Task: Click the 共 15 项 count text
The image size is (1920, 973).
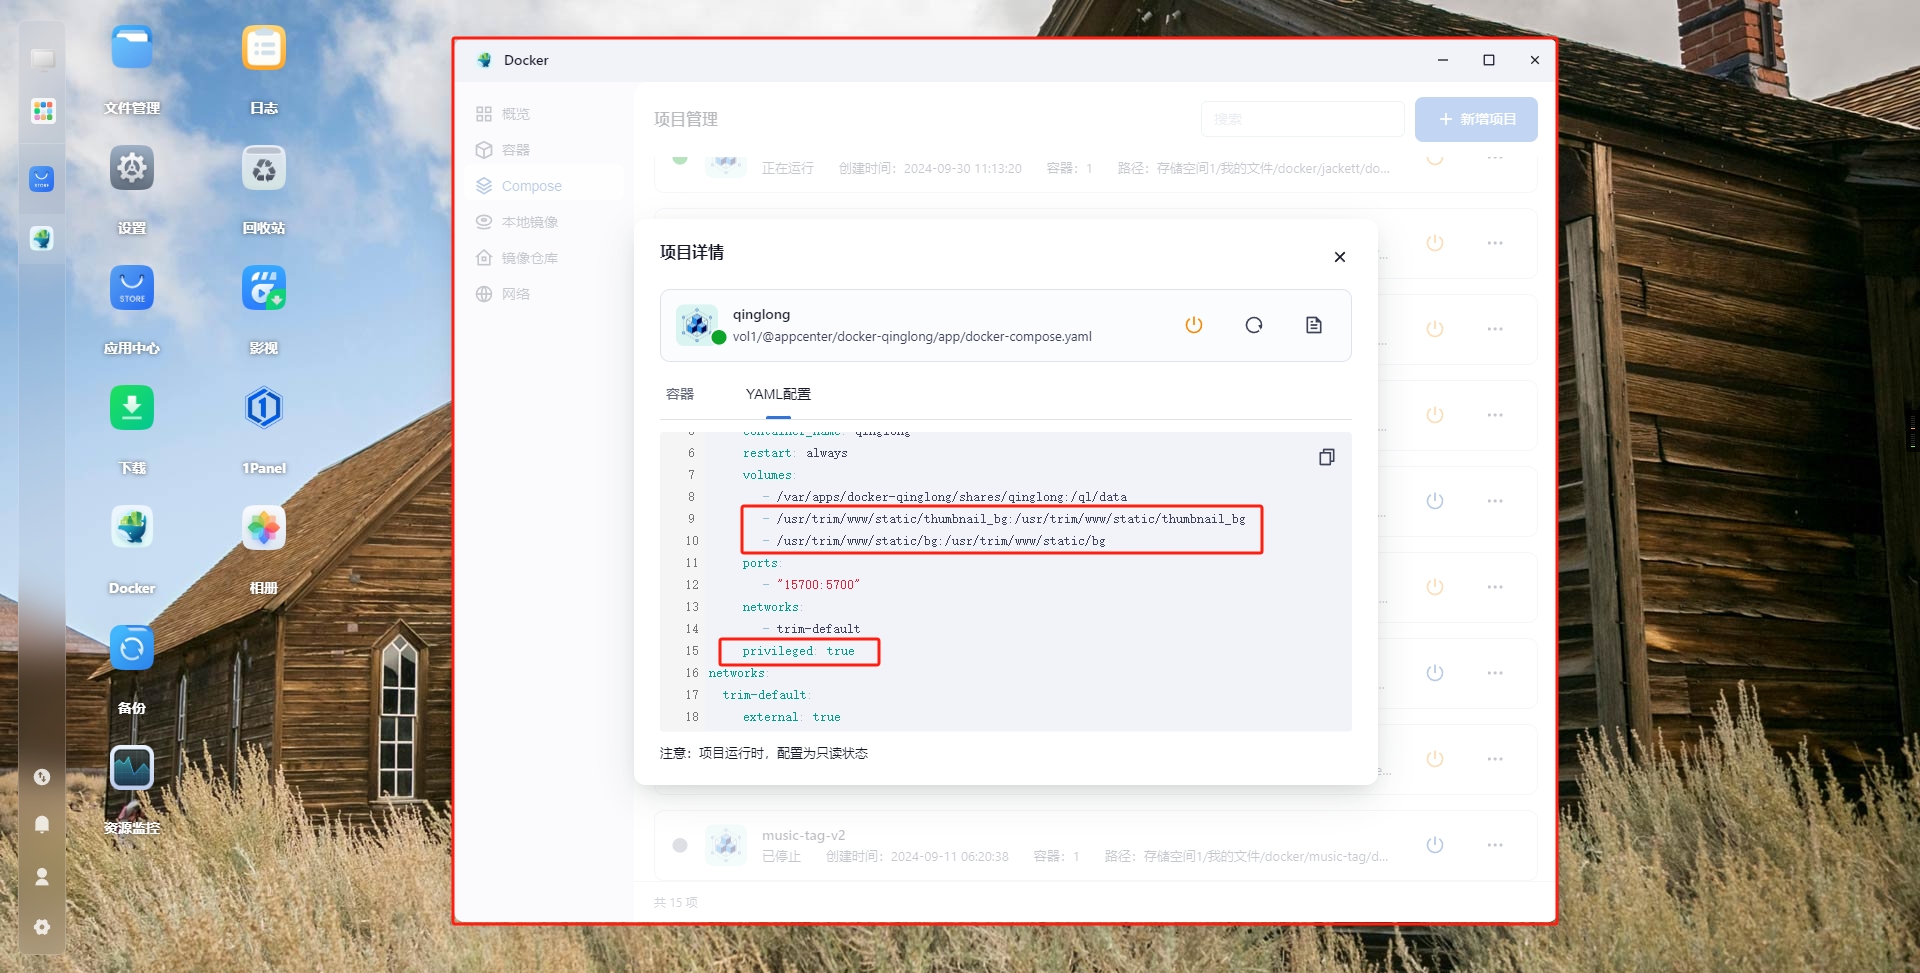Action: (x=676, y=902)
